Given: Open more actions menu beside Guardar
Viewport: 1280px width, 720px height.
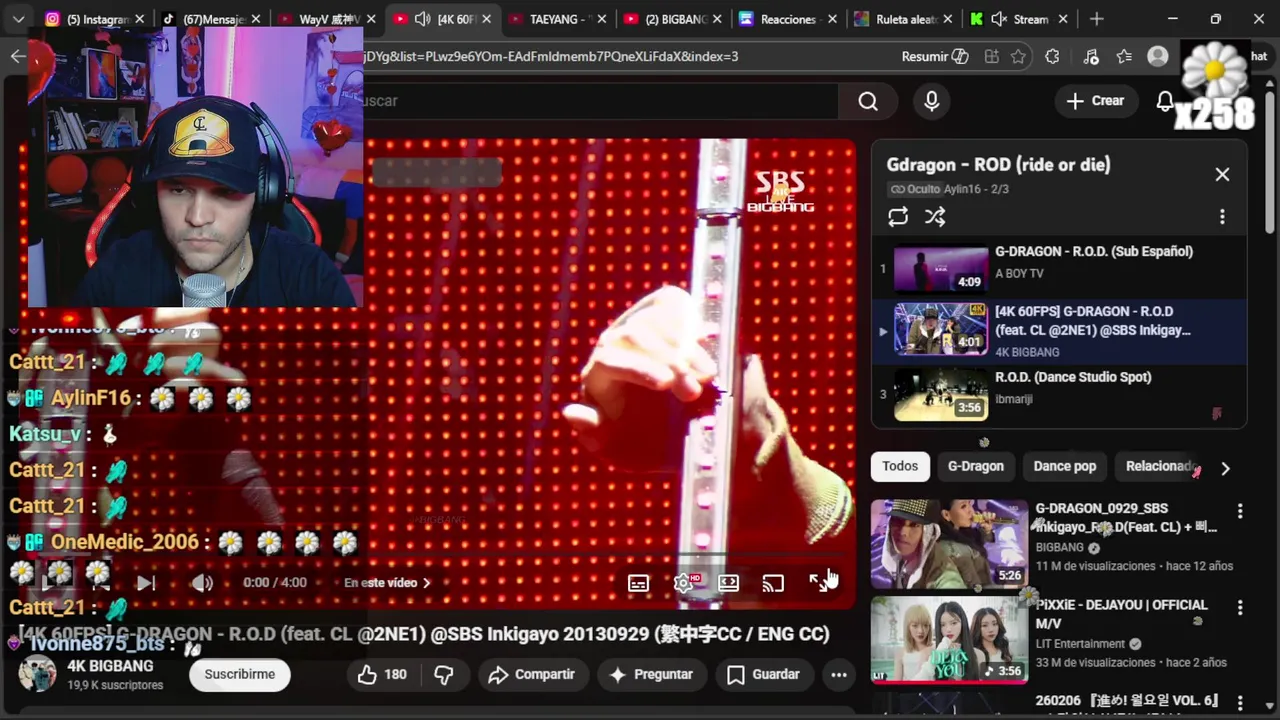Looking at the screenshot, I should (x=839, y=675).
